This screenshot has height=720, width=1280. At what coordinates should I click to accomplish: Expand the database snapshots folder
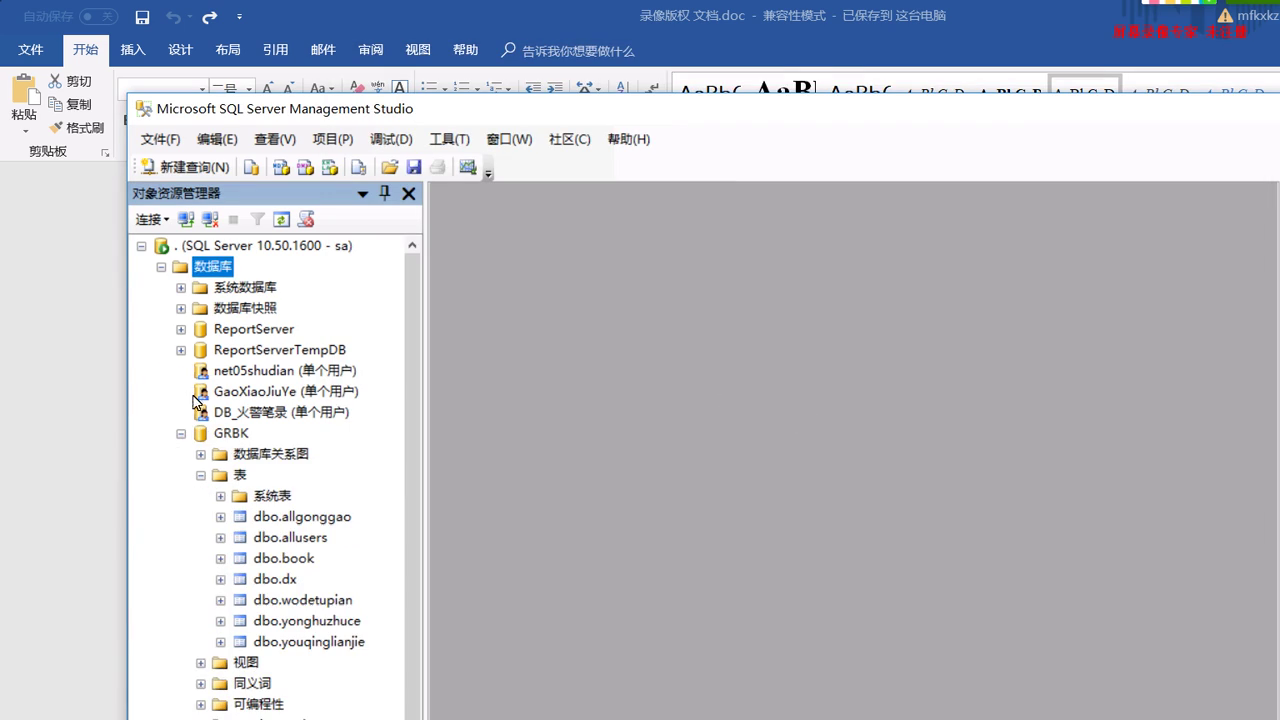click(181, 309)
